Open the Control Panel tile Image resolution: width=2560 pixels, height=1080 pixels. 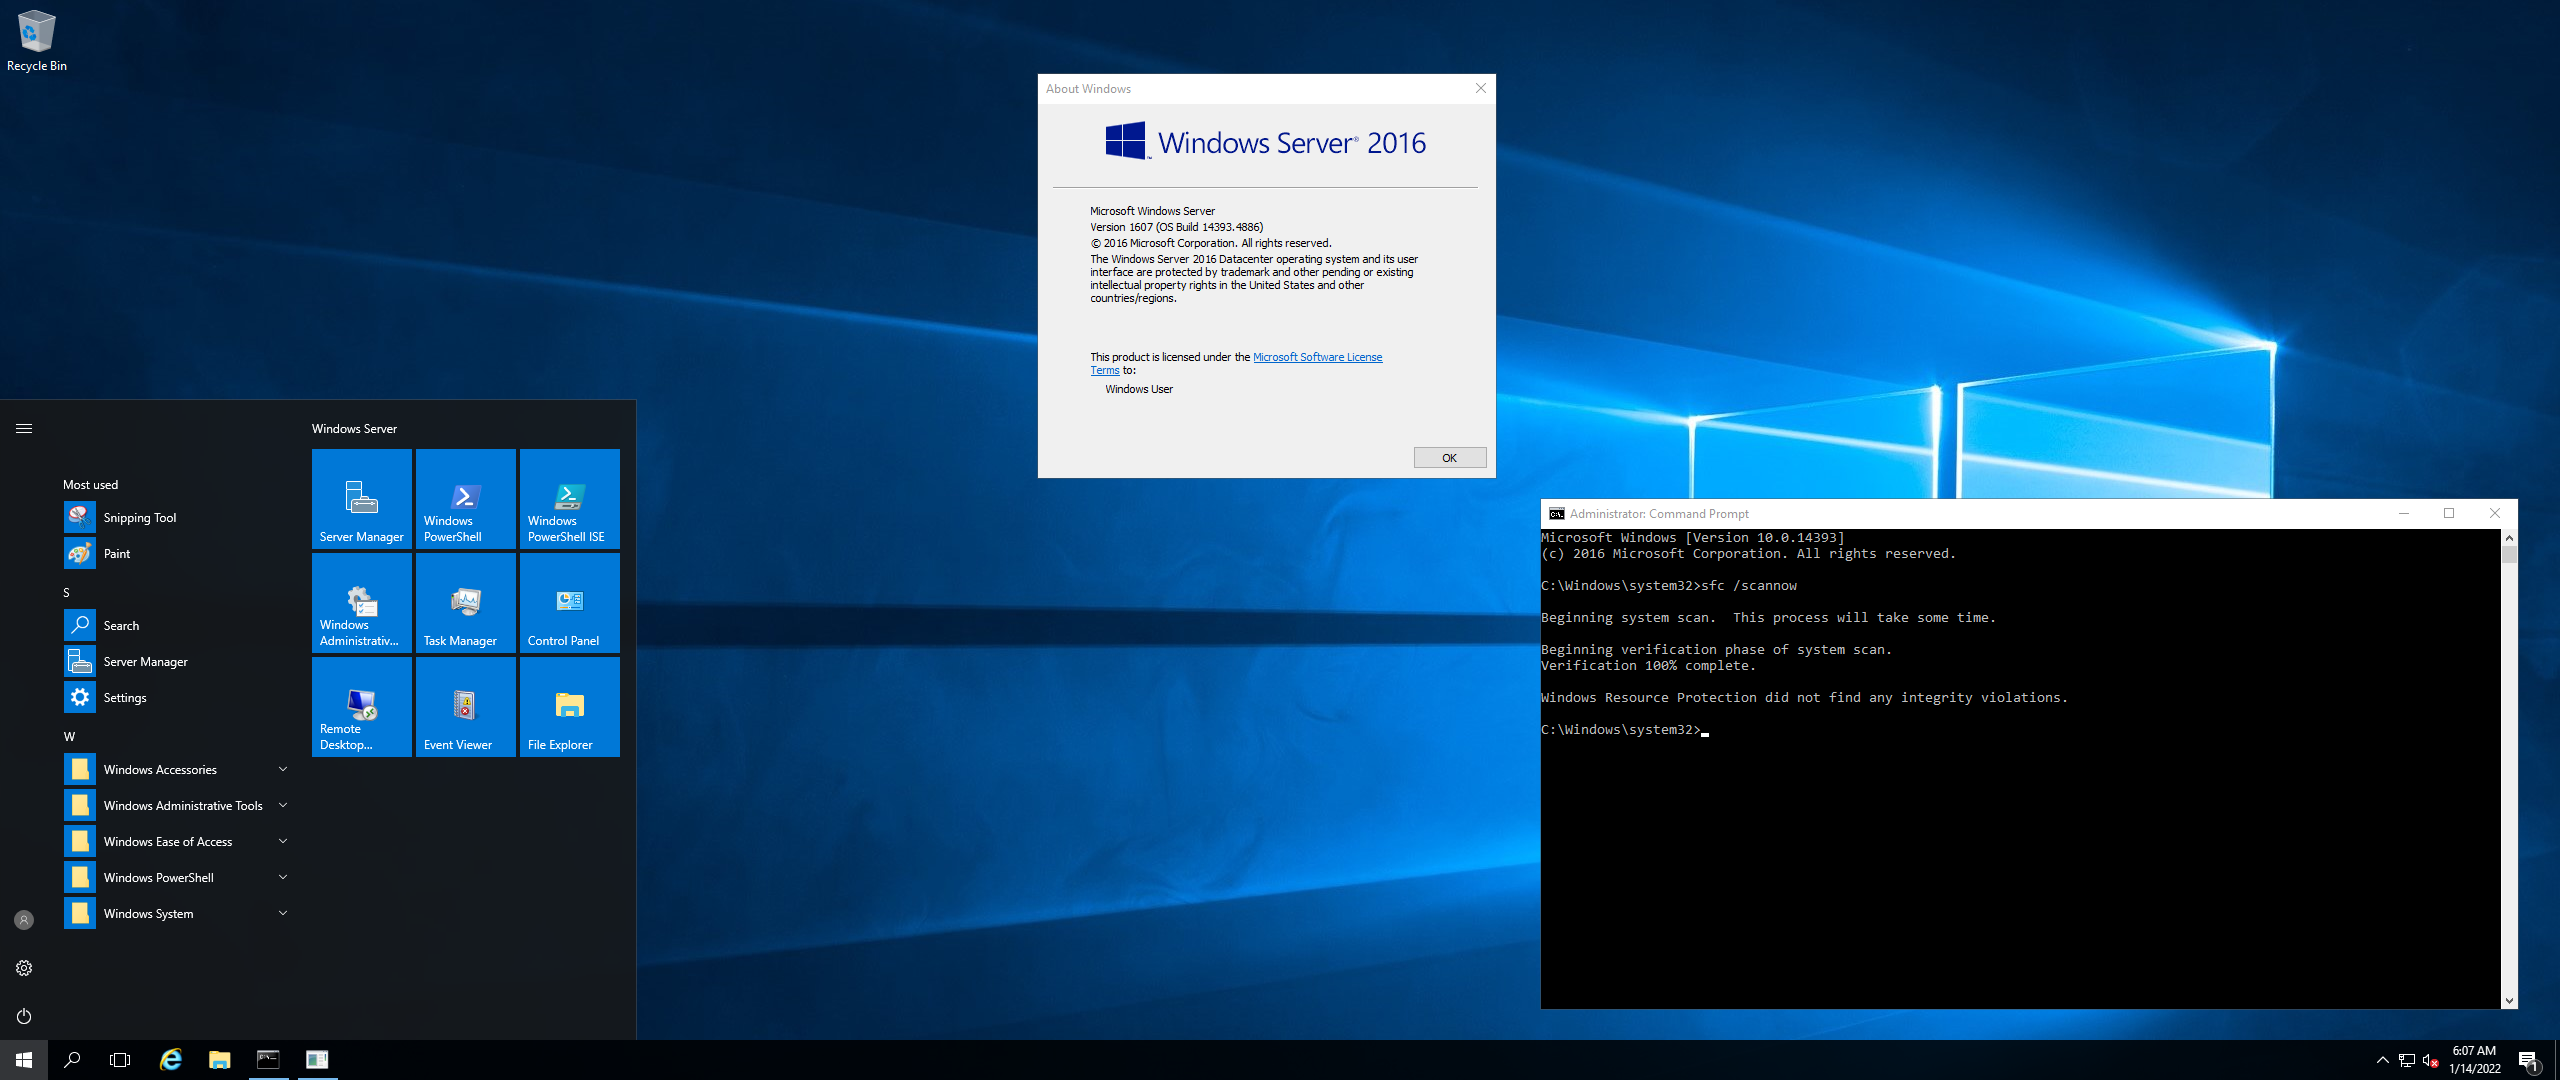tap(570, 602)
